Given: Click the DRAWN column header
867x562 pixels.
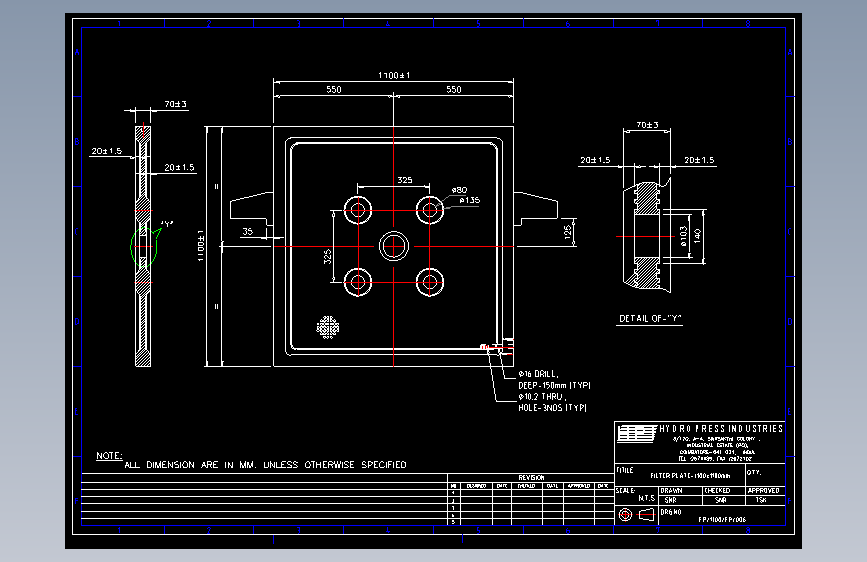Looking at the screenshot, I should pyautogui.click(x=671, y=491).
